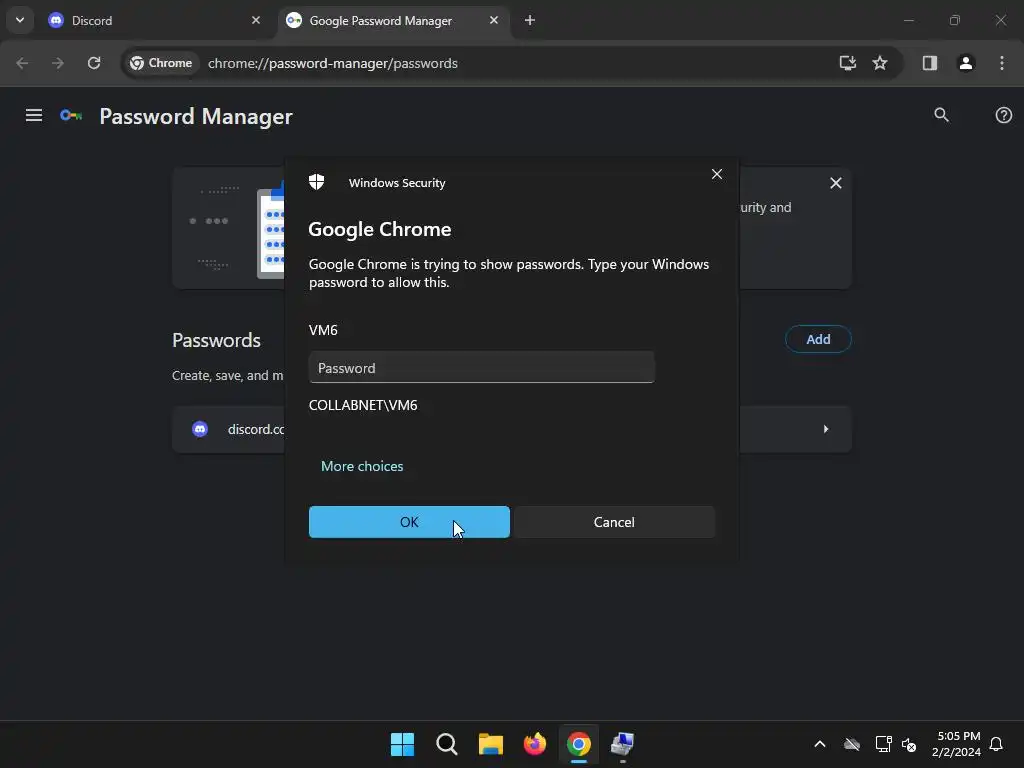Launch Firefox from taskbar
Screen dimensions: 1024x768
[535, 744]
